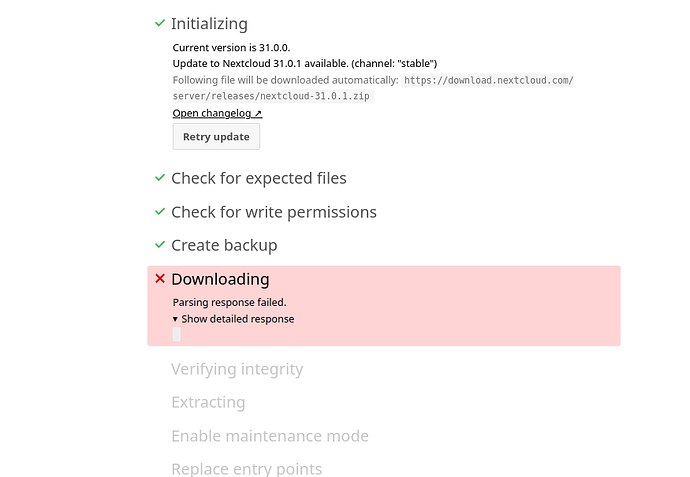Click the green checkmark beside Initializing

click(x=160, y=23)
